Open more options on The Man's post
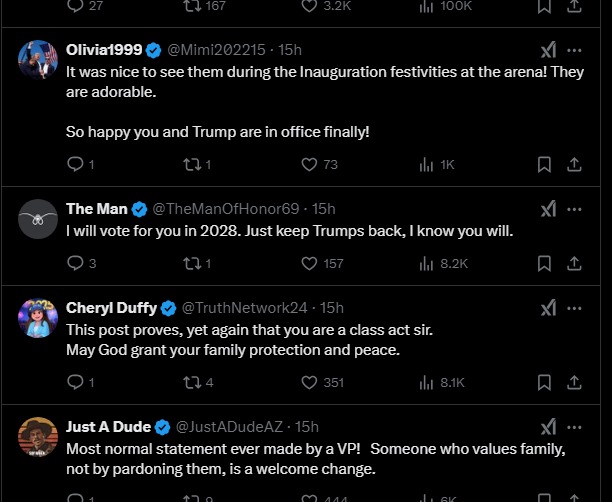The width and height of the screenshot is (612, 502). click(x=575, y=208)
